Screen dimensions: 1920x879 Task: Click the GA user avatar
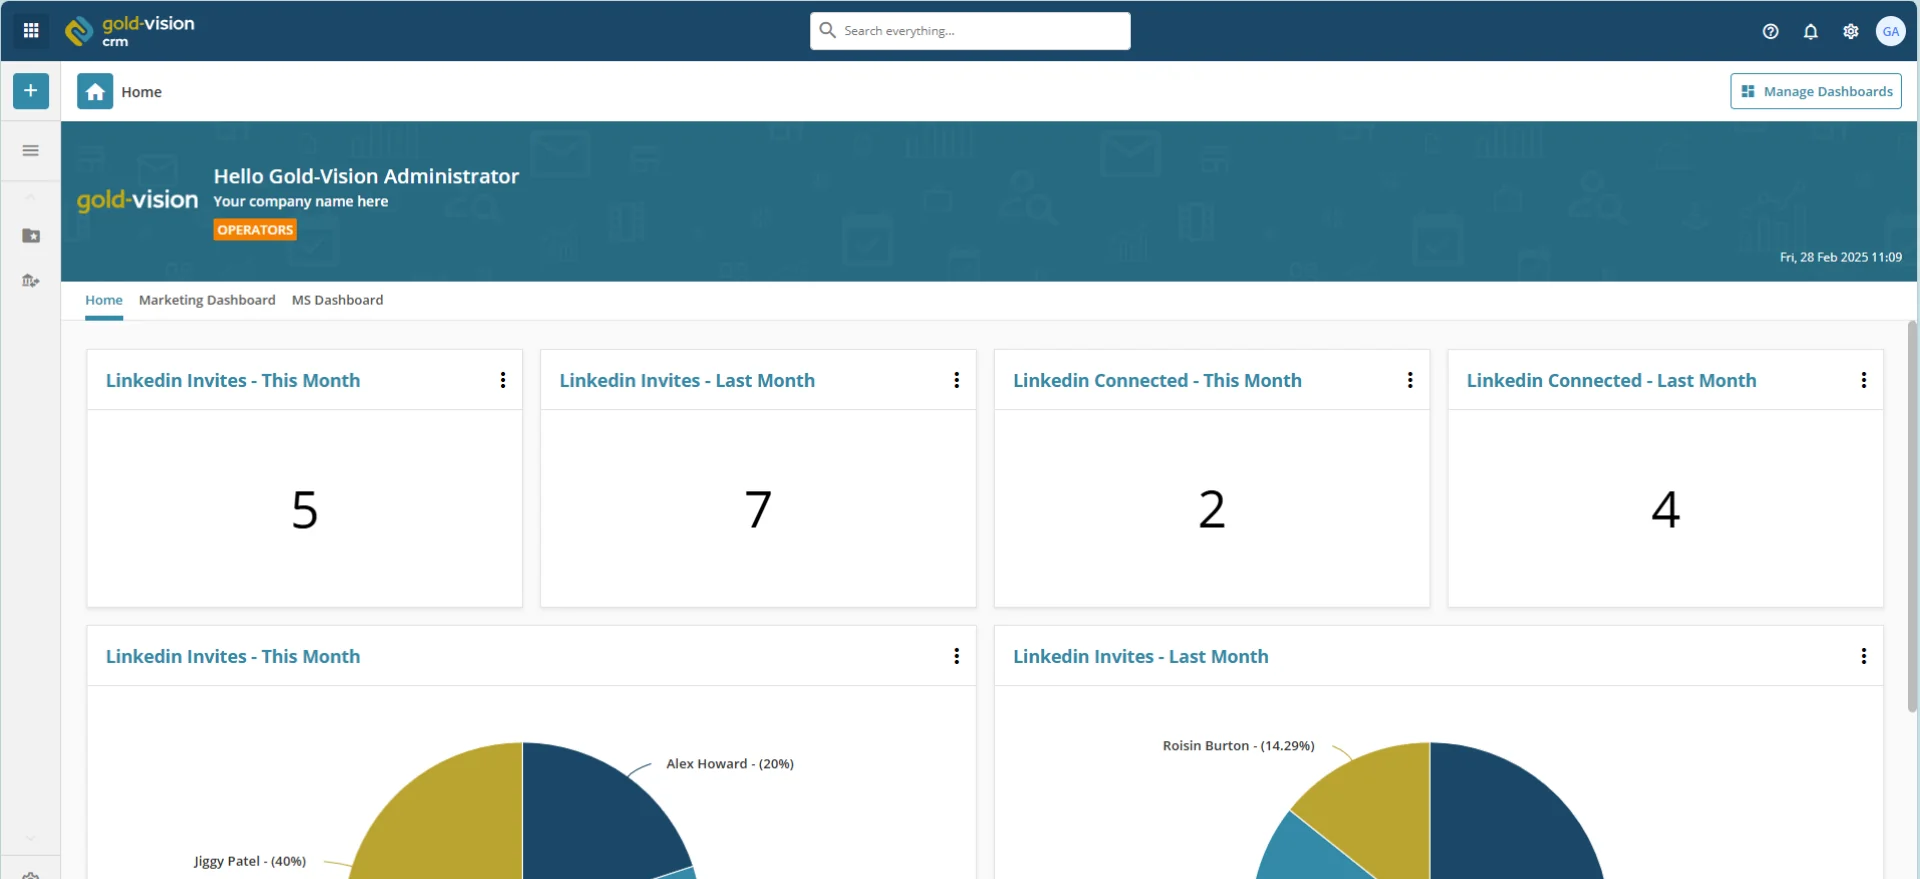[1890, 31]
